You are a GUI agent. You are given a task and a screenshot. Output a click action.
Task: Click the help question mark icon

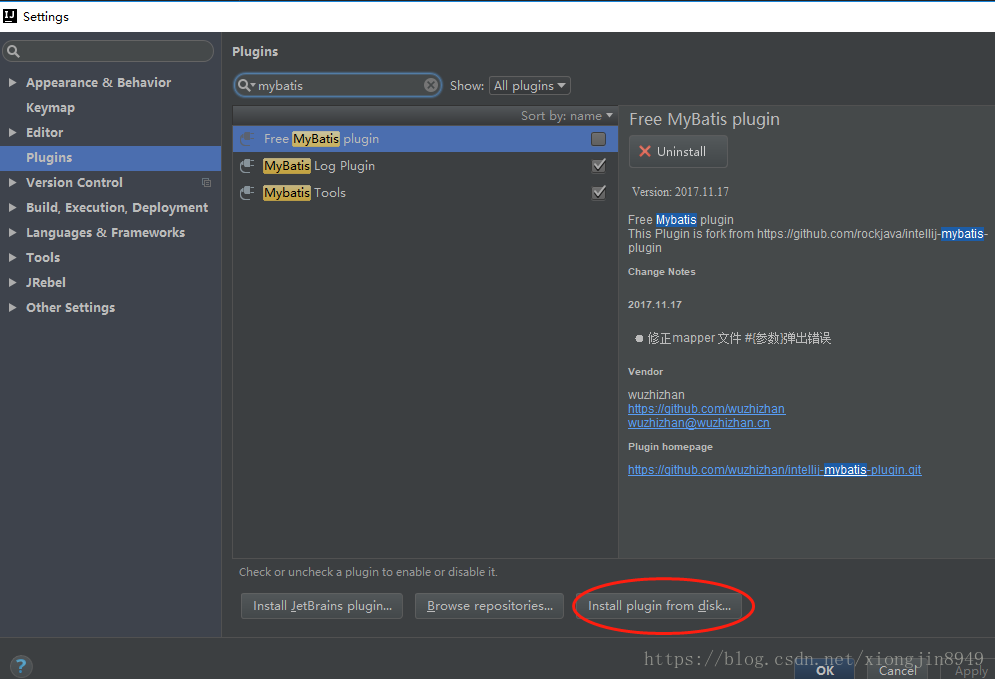point(20,665)
